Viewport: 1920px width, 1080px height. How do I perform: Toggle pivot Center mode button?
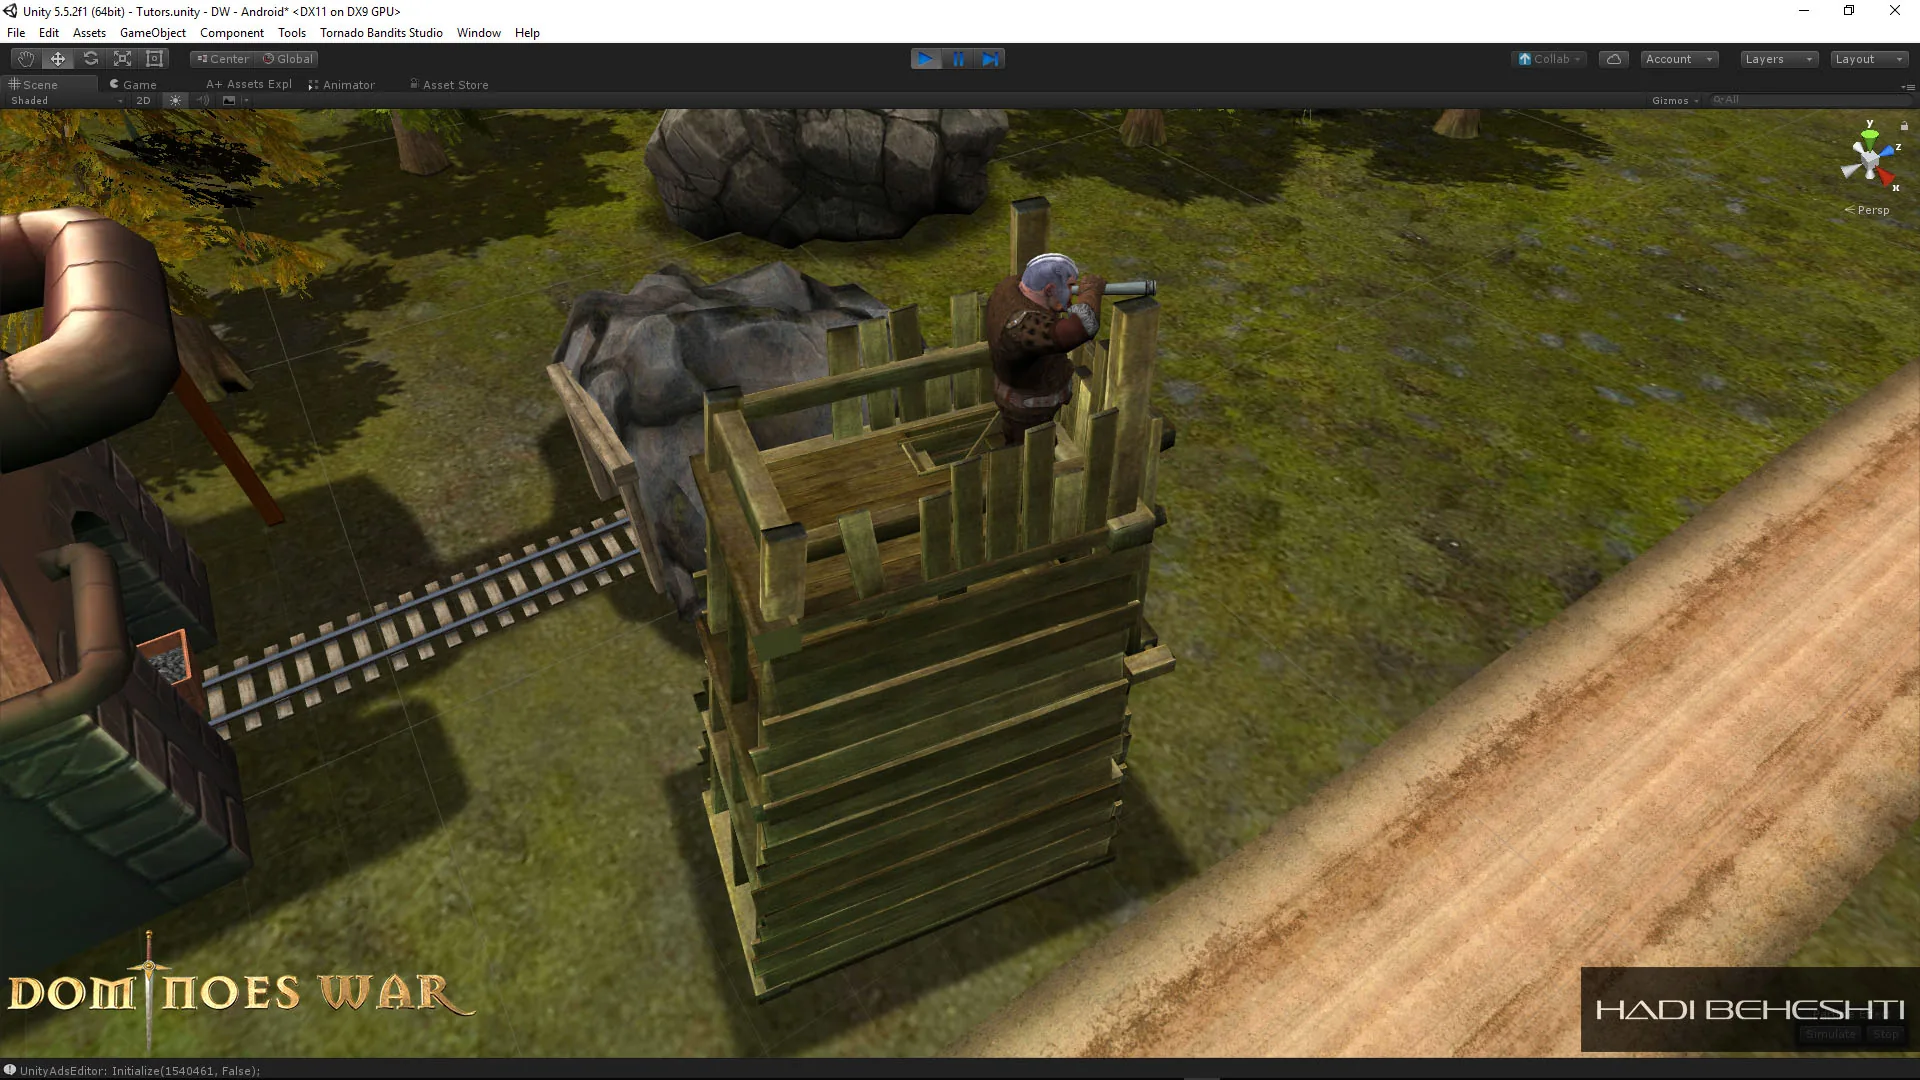point(223,59)
